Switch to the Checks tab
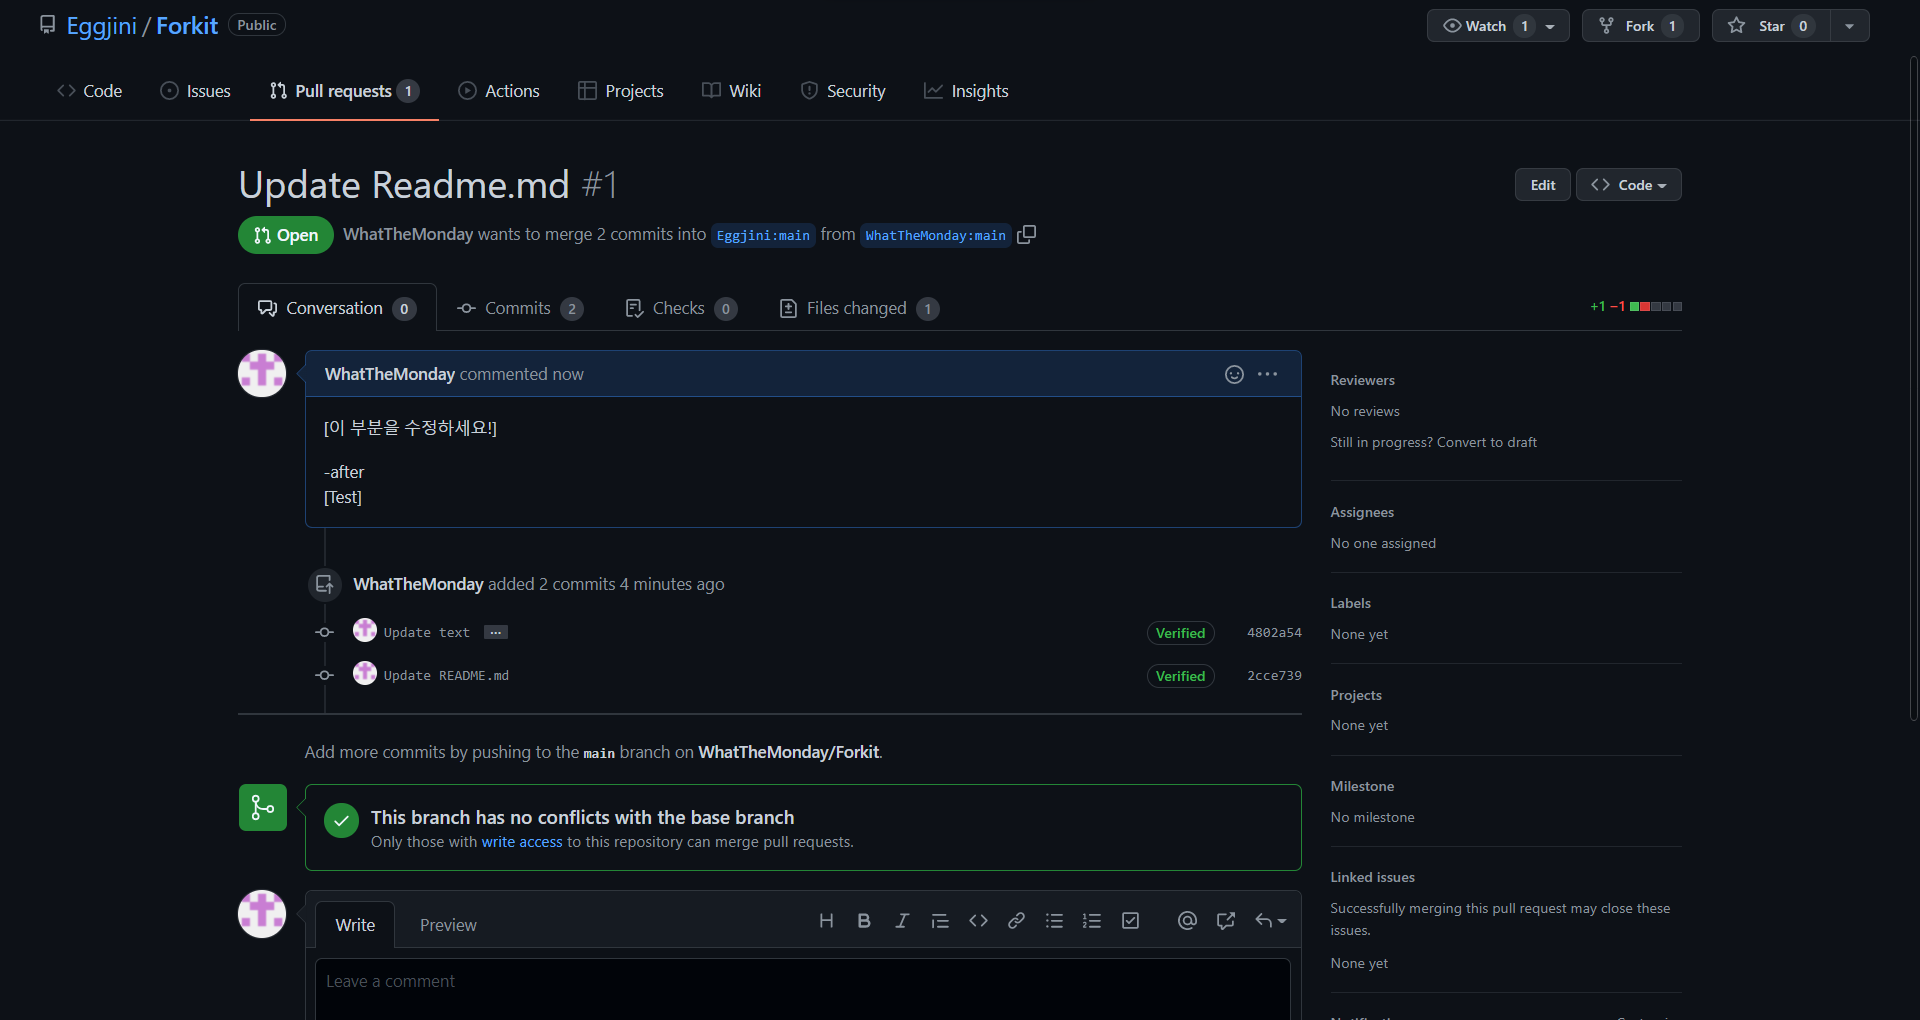 pyautogui.click(x=681, y=308)
